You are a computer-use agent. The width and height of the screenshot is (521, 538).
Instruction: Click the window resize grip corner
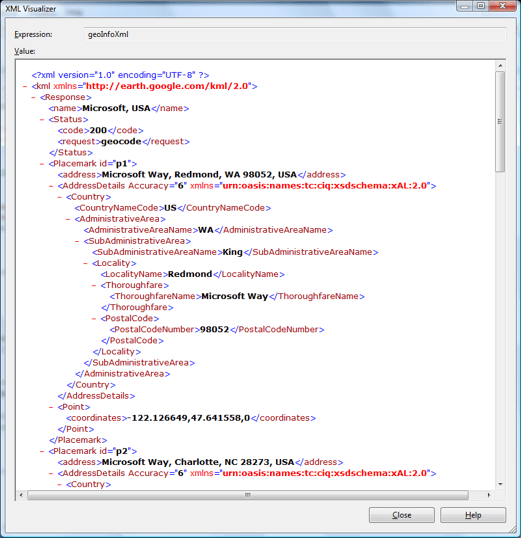(x=512, y=529)
